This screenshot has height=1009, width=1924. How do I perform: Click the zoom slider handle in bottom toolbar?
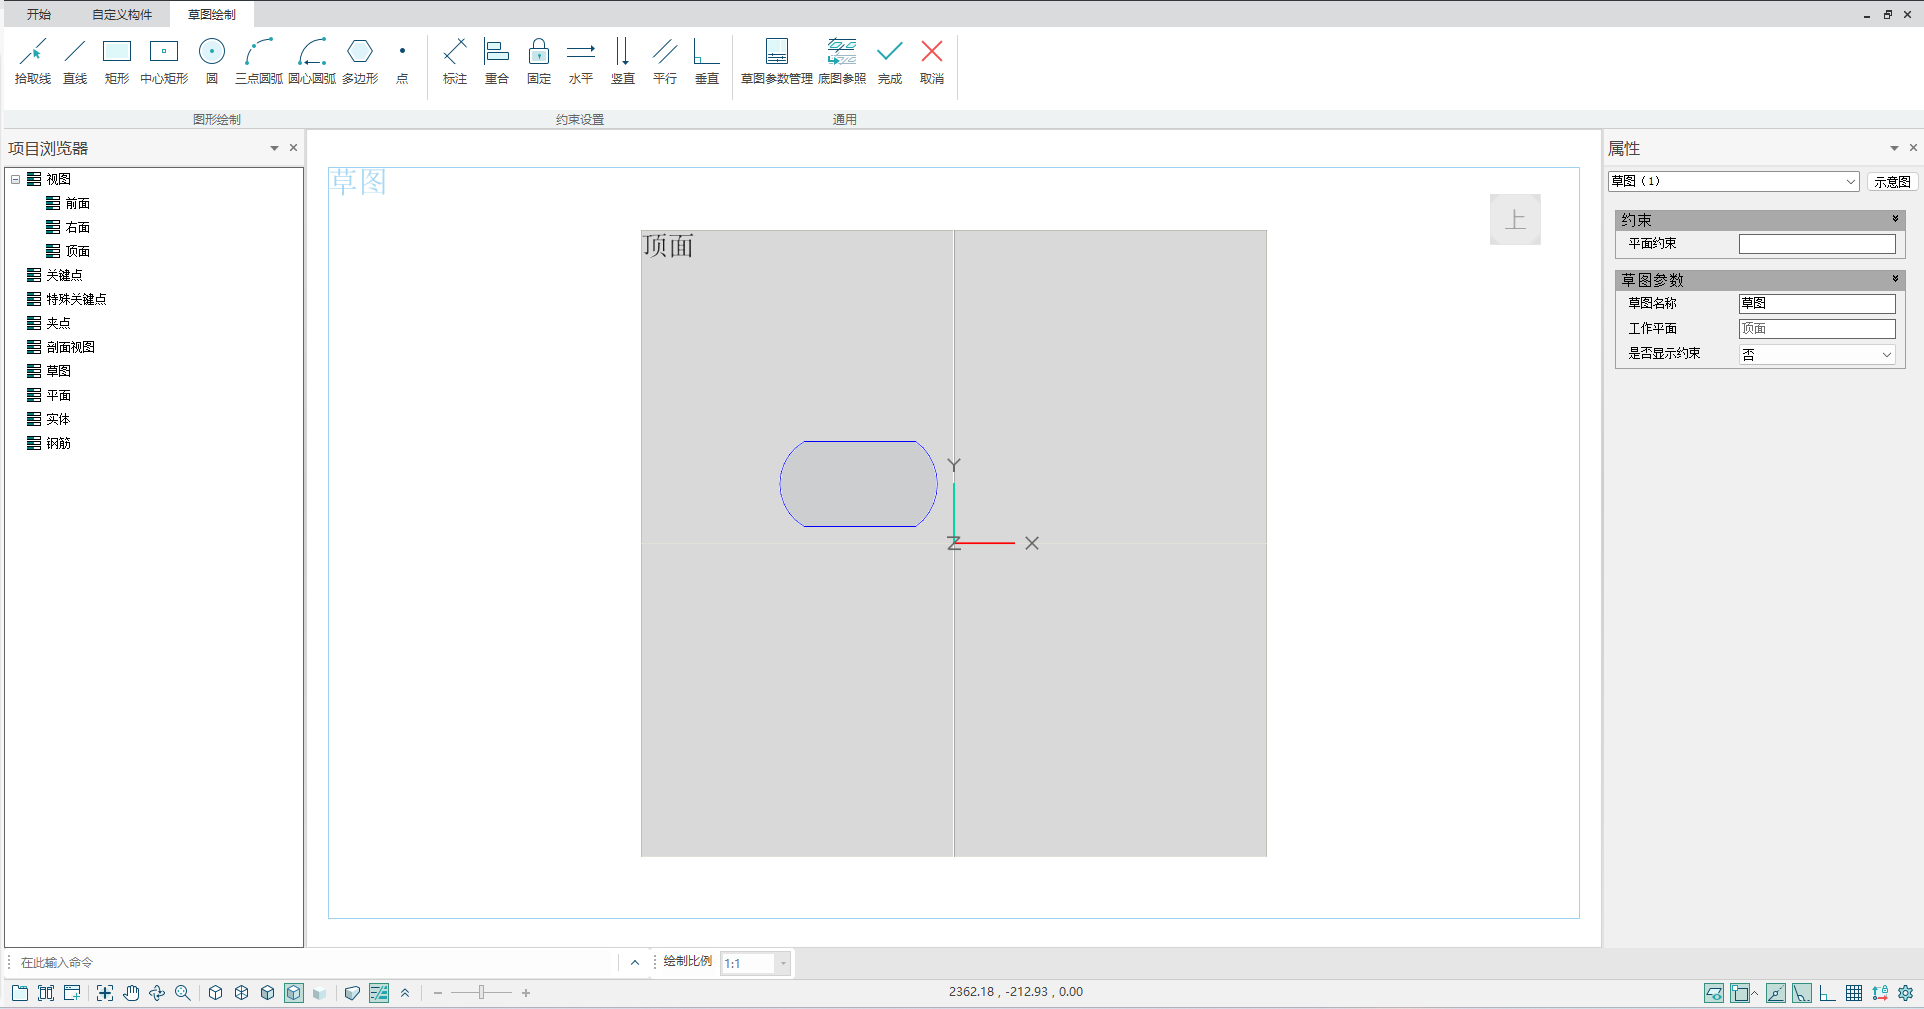481,993
